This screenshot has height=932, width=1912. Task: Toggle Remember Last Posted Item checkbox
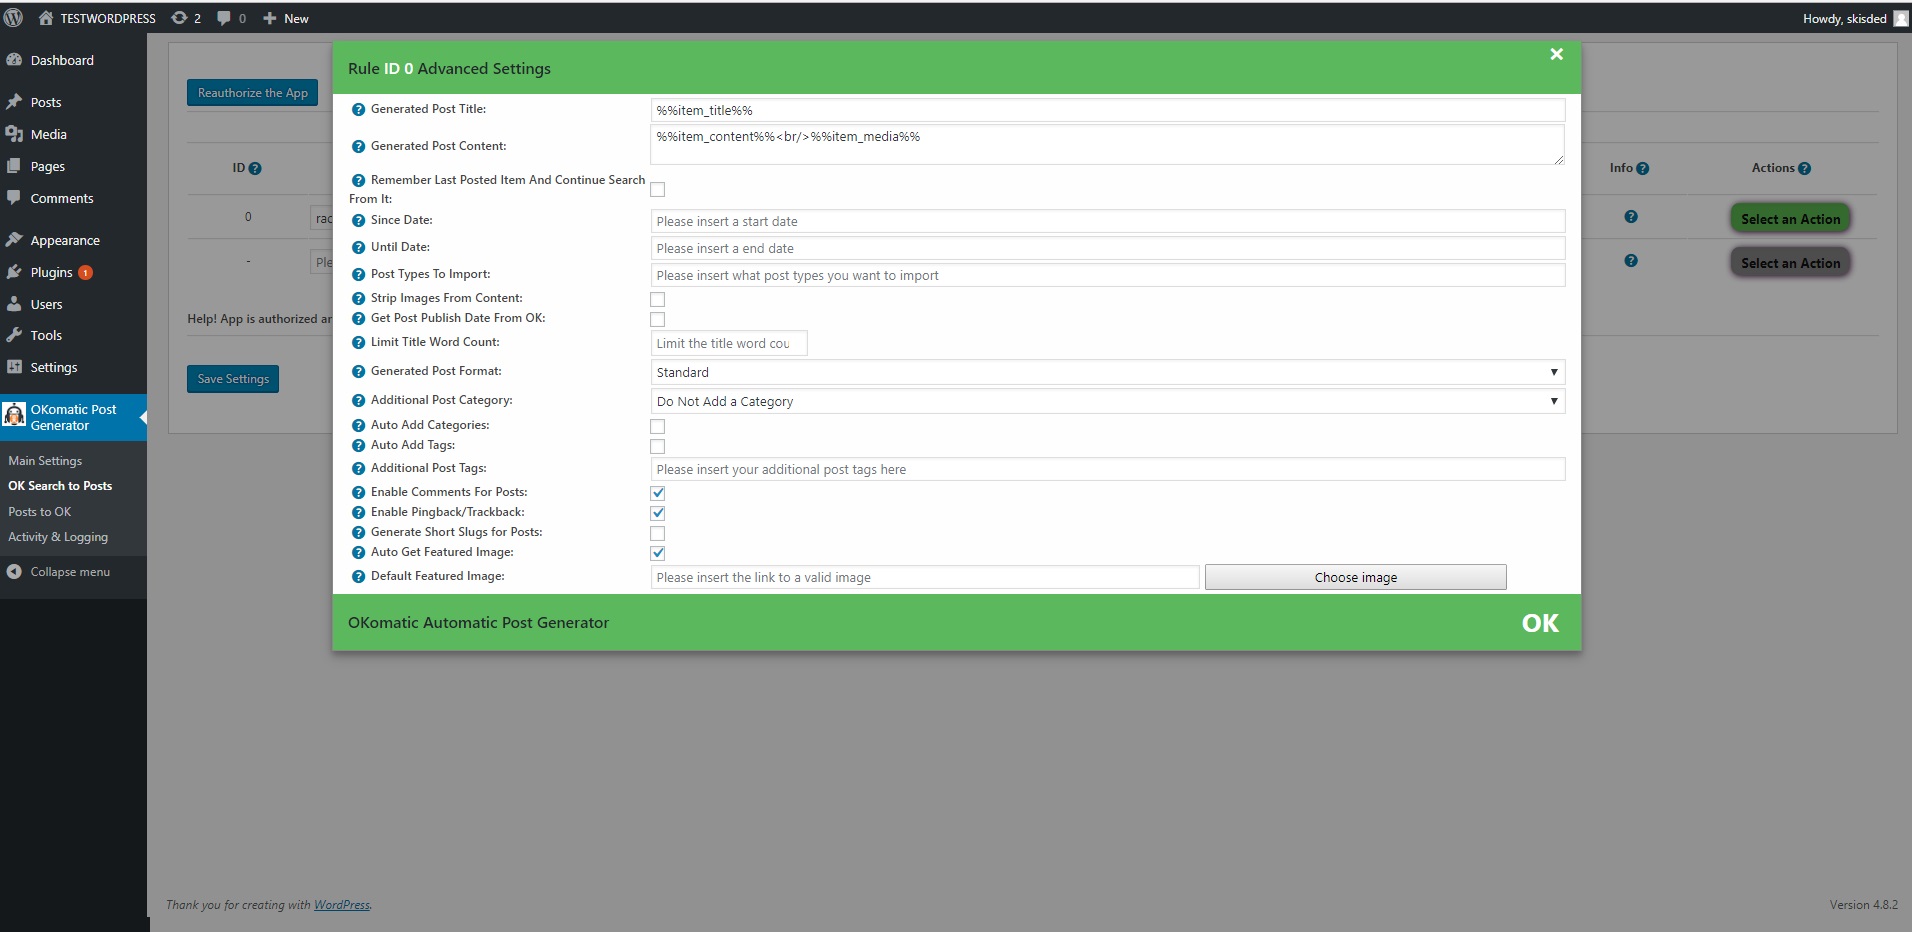(x=657, y=190)
